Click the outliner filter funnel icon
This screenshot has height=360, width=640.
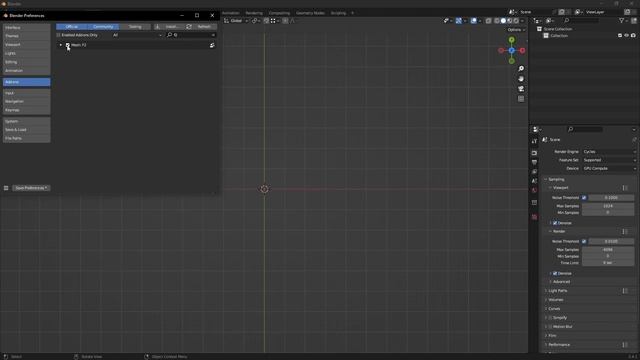pyautogui.click(x=621, y=20)
